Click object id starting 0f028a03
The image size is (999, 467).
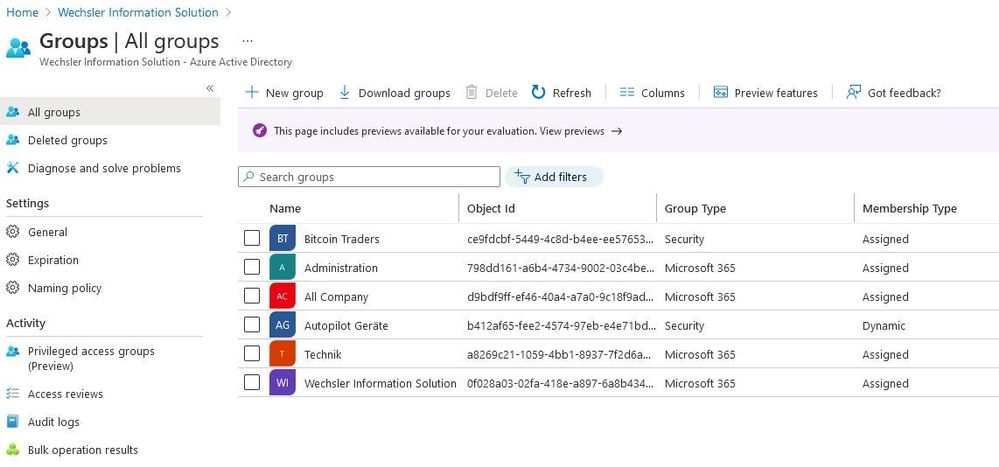coord(560,383)
